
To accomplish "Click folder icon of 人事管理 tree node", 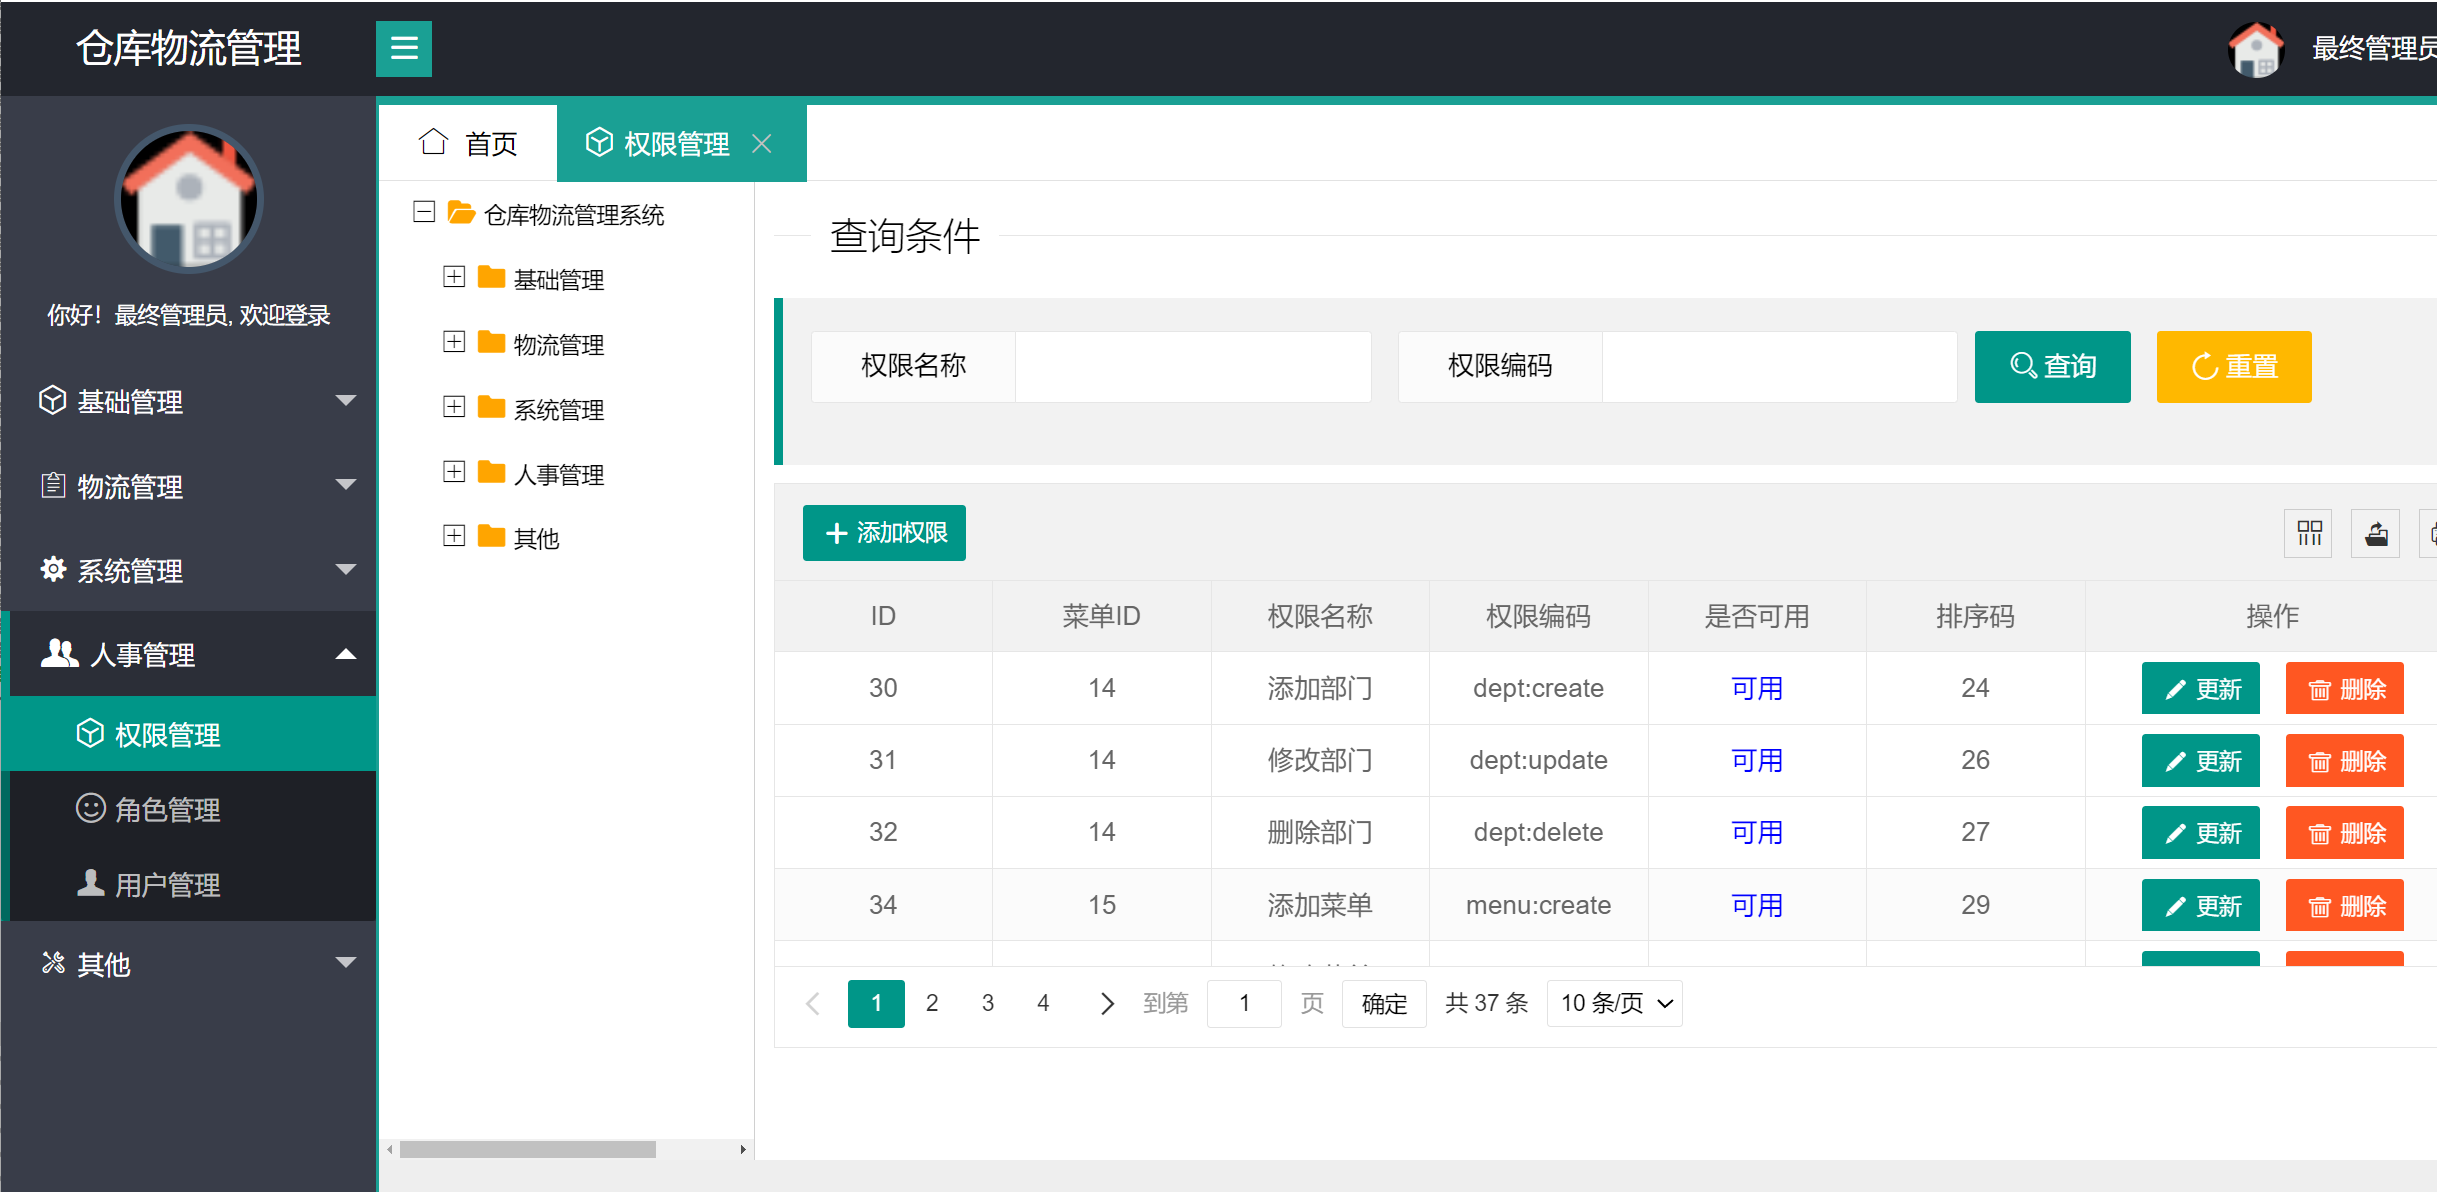I will click(491, 472).
